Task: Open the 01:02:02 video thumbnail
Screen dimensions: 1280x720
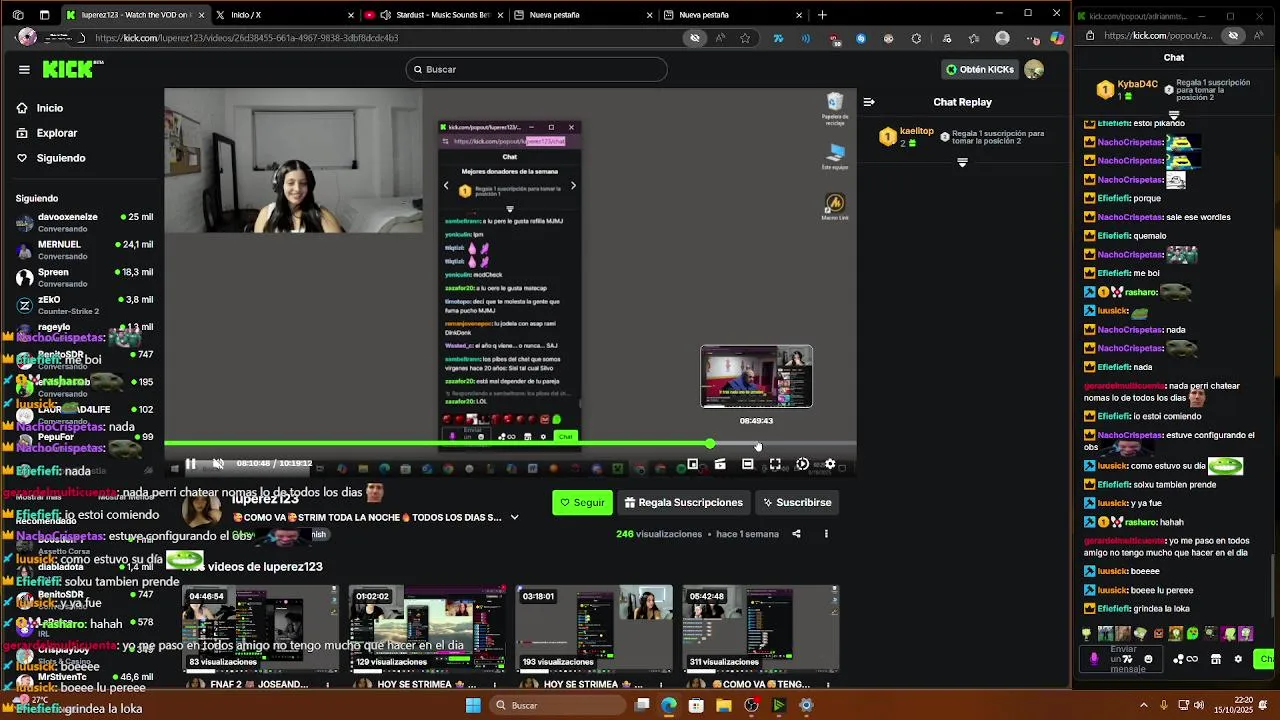Action: [x=427, y=627]
